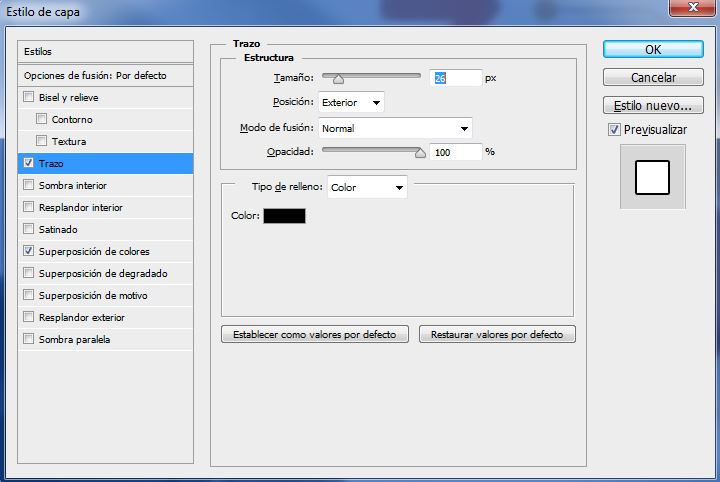Toggle the Previsualizar checkbox
720x482 pixels.
tap(614, 129)
